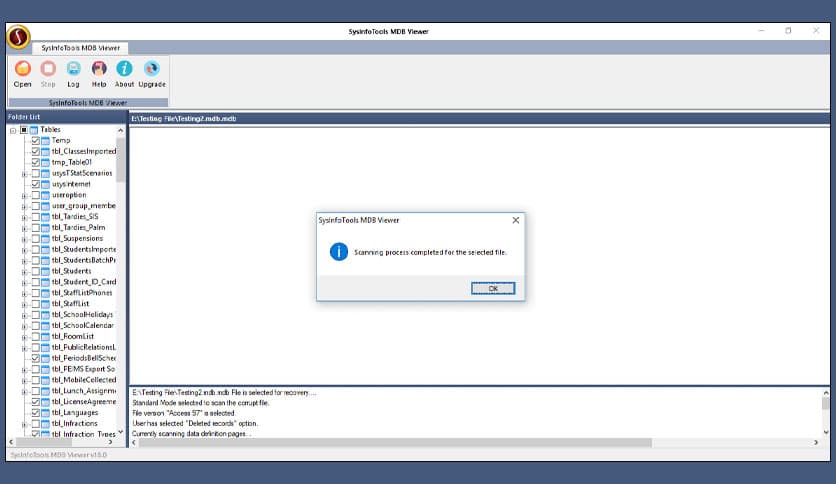Expand the tbl_RoomList node
Image resolution: width=836 pixels, height=484 pixels.
point(24,337)
